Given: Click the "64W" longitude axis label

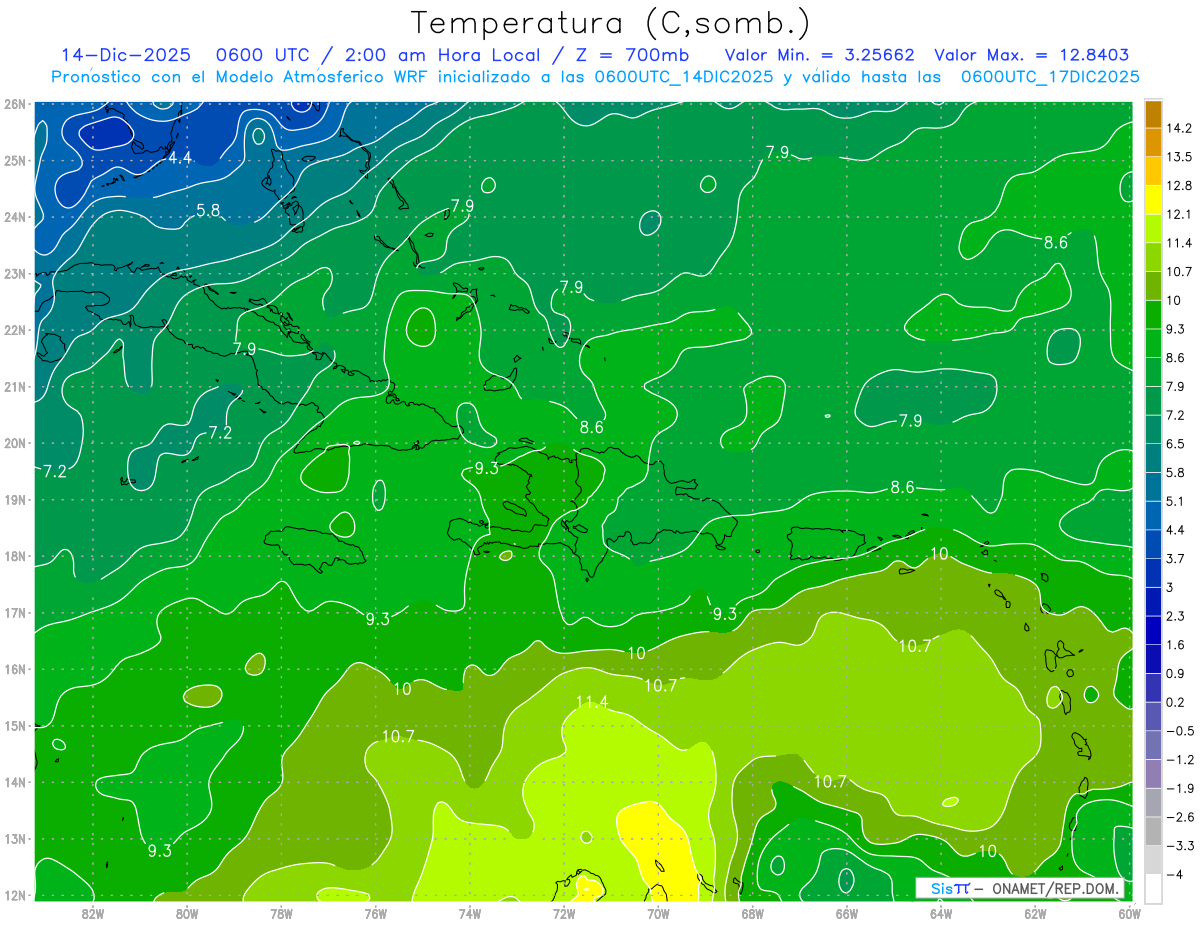Looking at the screenshot, I should pyautogui.click(x=940, y=913).
